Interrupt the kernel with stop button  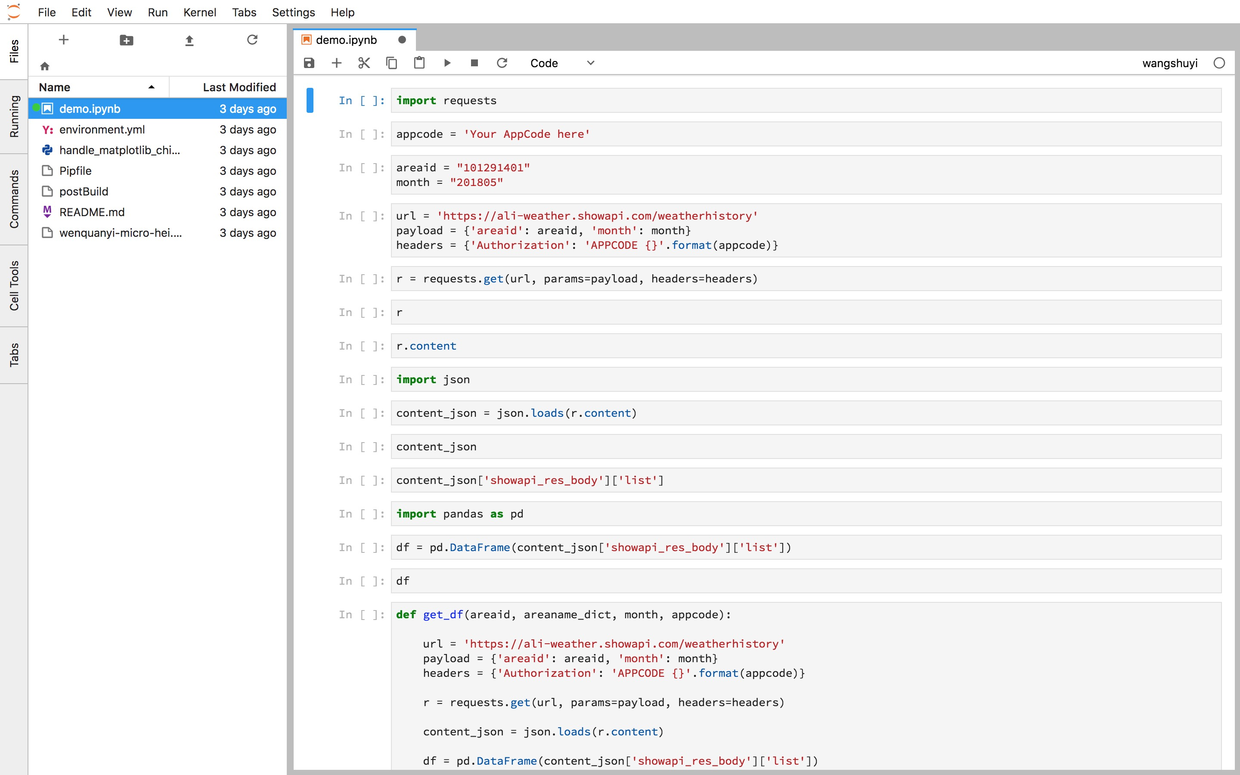[474, 63]
